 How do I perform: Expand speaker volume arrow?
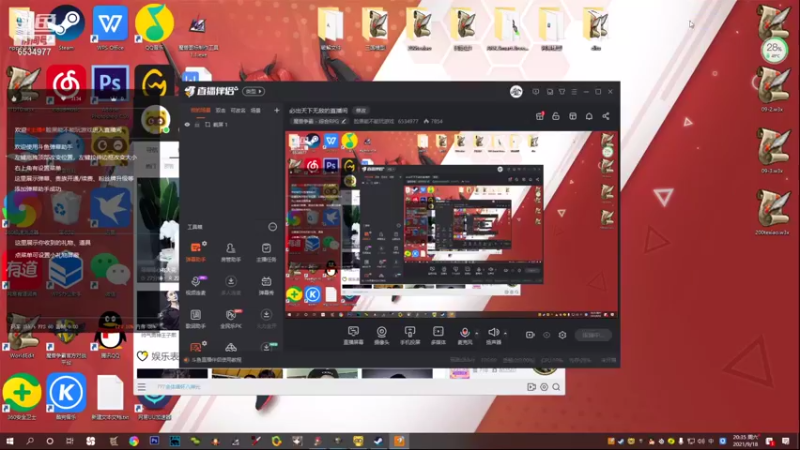[505, 333]
